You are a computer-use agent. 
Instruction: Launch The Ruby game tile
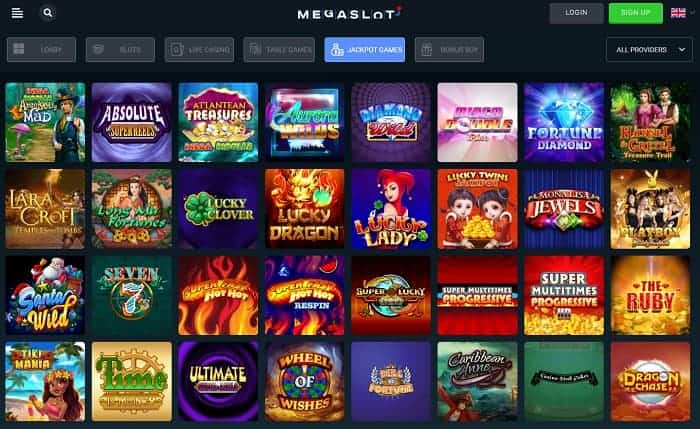[x=650, y=295]
